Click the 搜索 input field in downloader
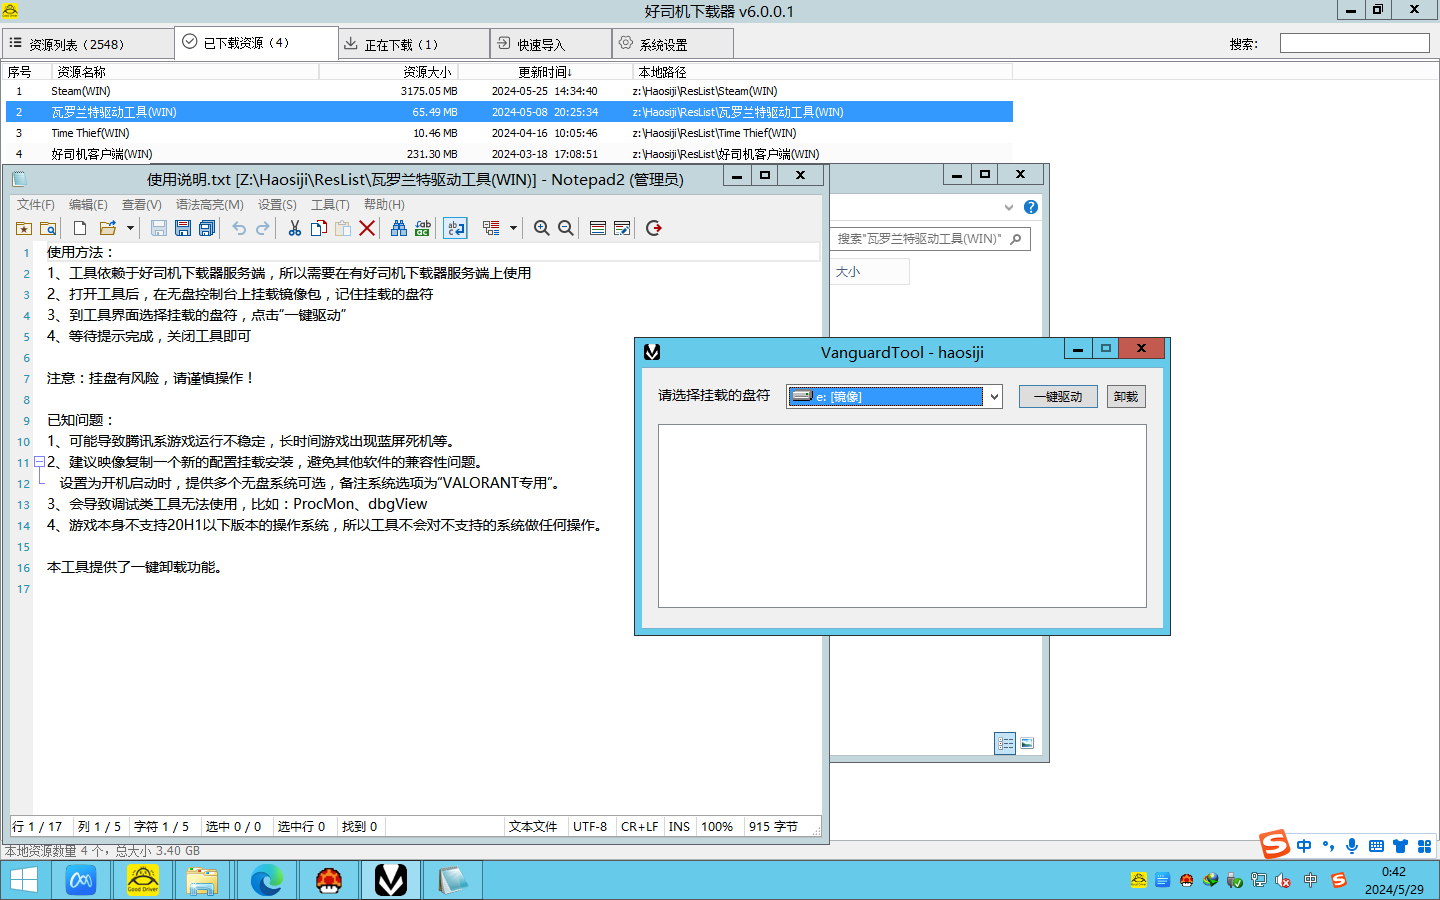Screen dimensions: 1440x900 1354,43
